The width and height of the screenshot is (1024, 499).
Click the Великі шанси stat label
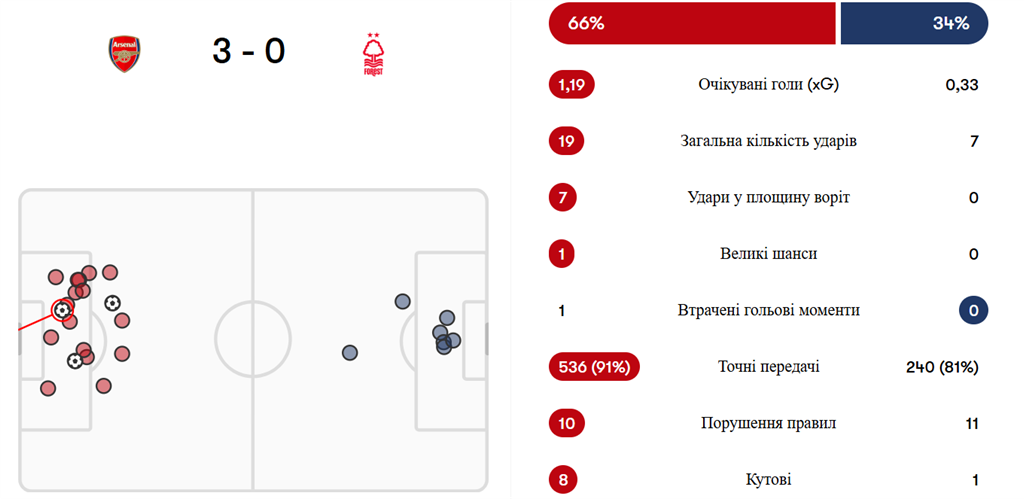[x=768, y=254]
